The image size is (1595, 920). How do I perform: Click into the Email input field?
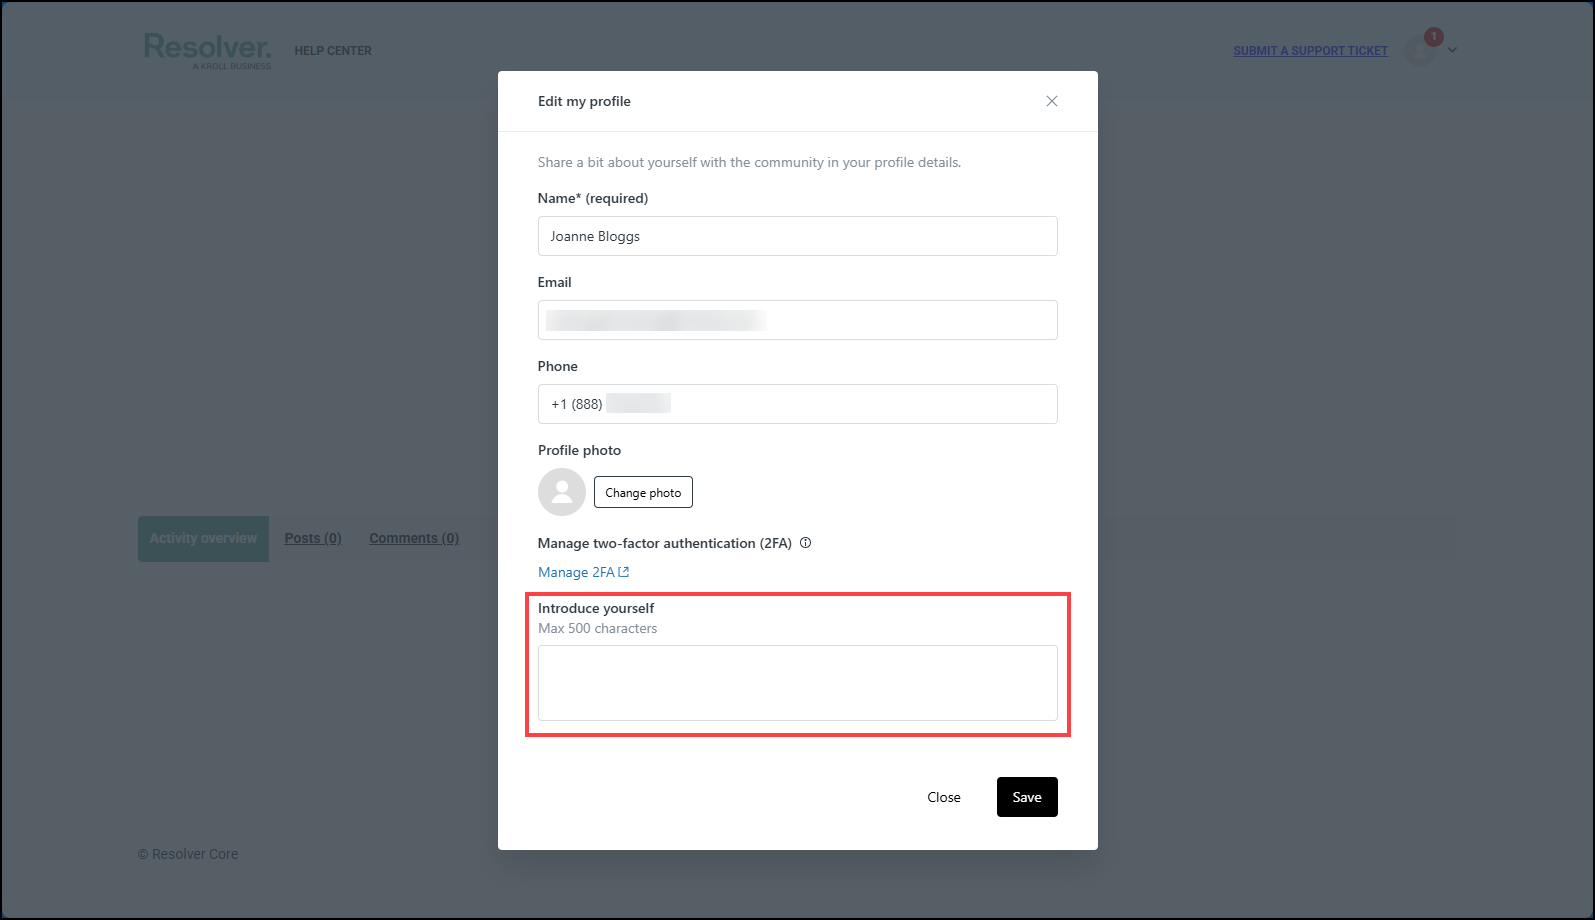point(797,320)
